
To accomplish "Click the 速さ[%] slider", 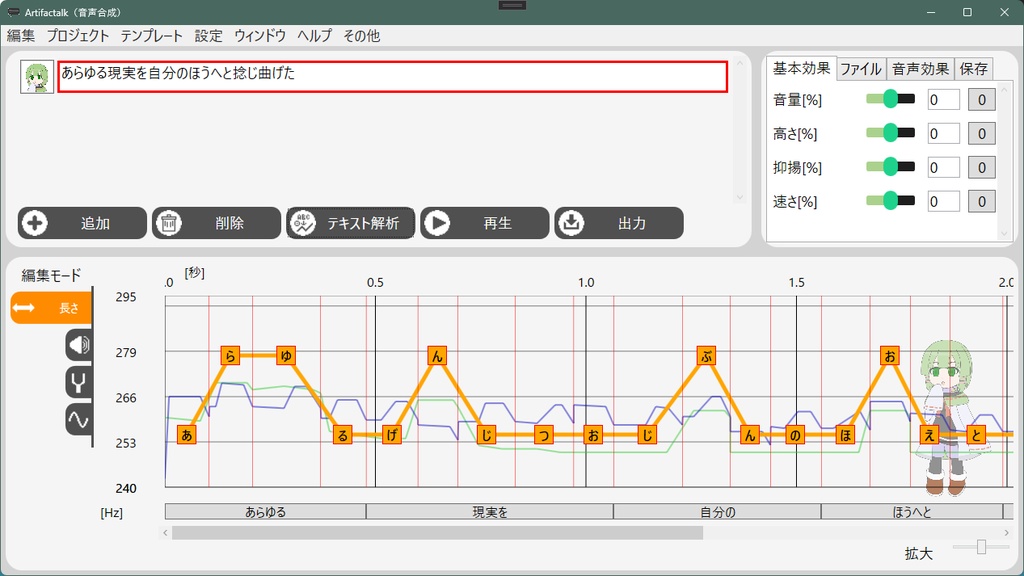I will coord(891,201).
